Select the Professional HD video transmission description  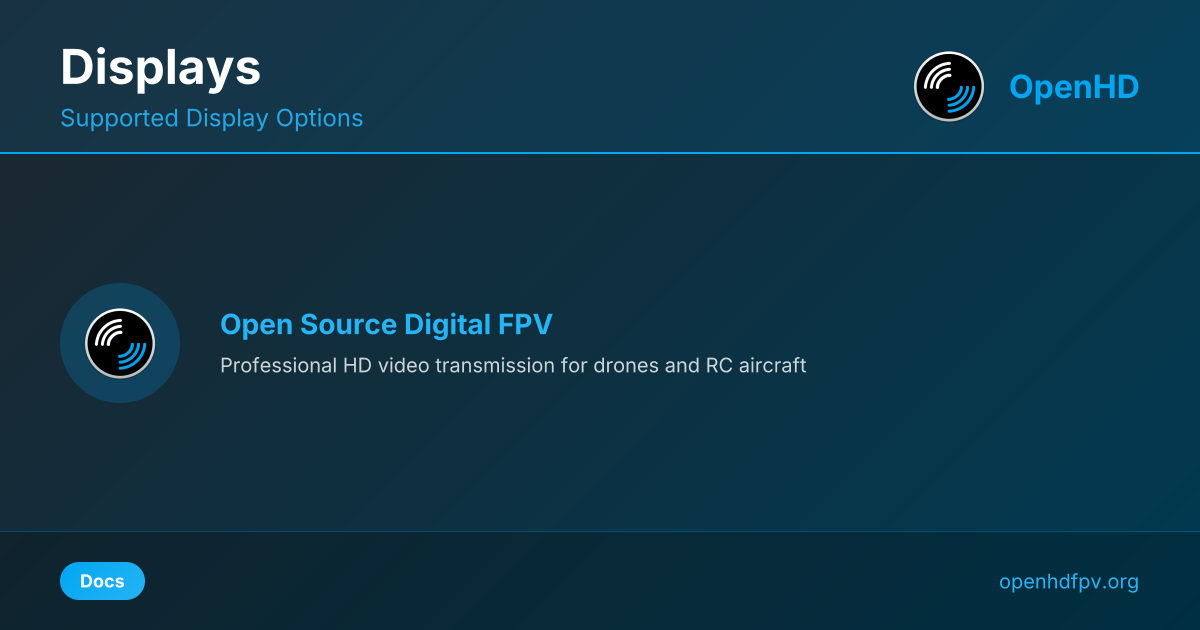(x=513, y=365)
